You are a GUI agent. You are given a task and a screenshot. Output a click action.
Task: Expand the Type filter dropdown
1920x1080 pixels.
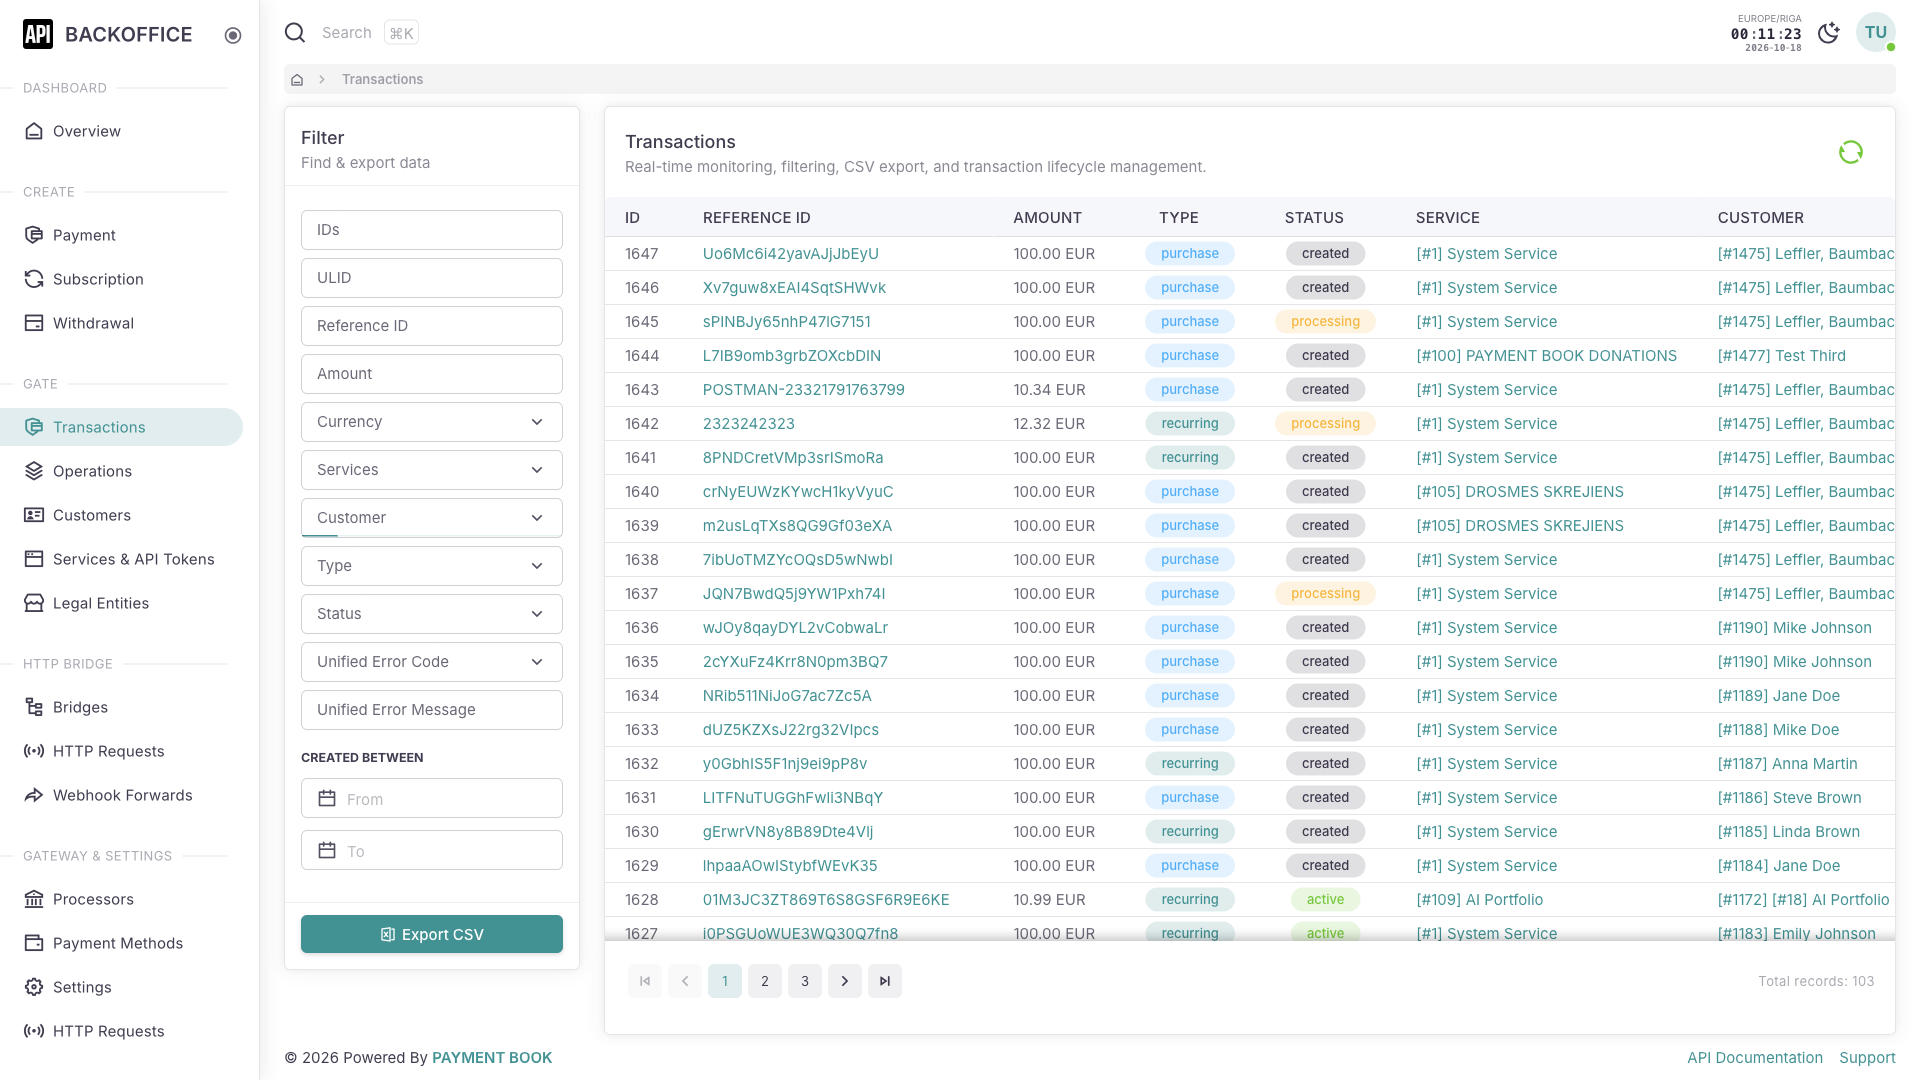[432, 566]
